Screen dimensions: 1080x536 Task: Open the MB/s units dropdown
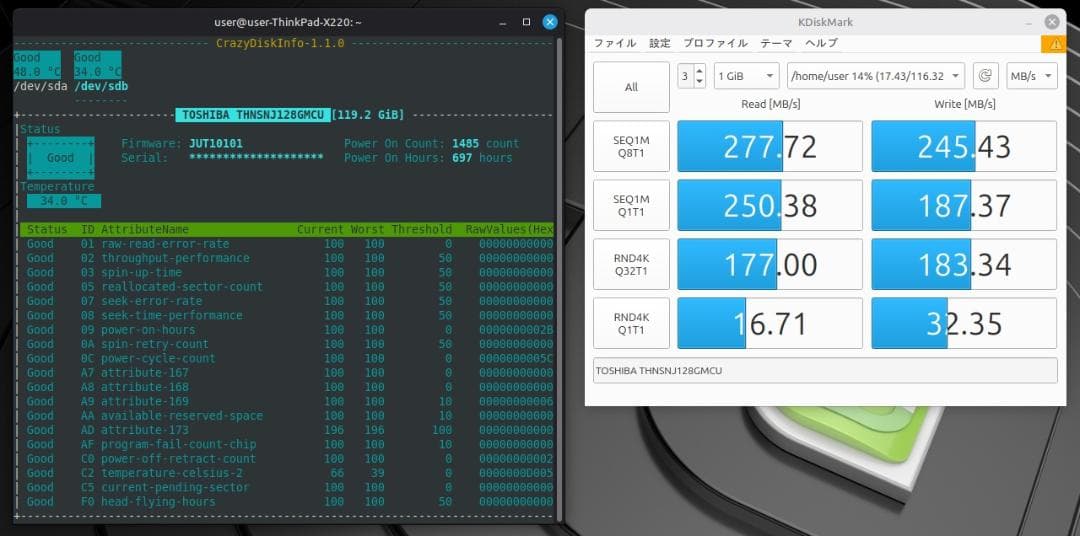tap(1034, 76)
